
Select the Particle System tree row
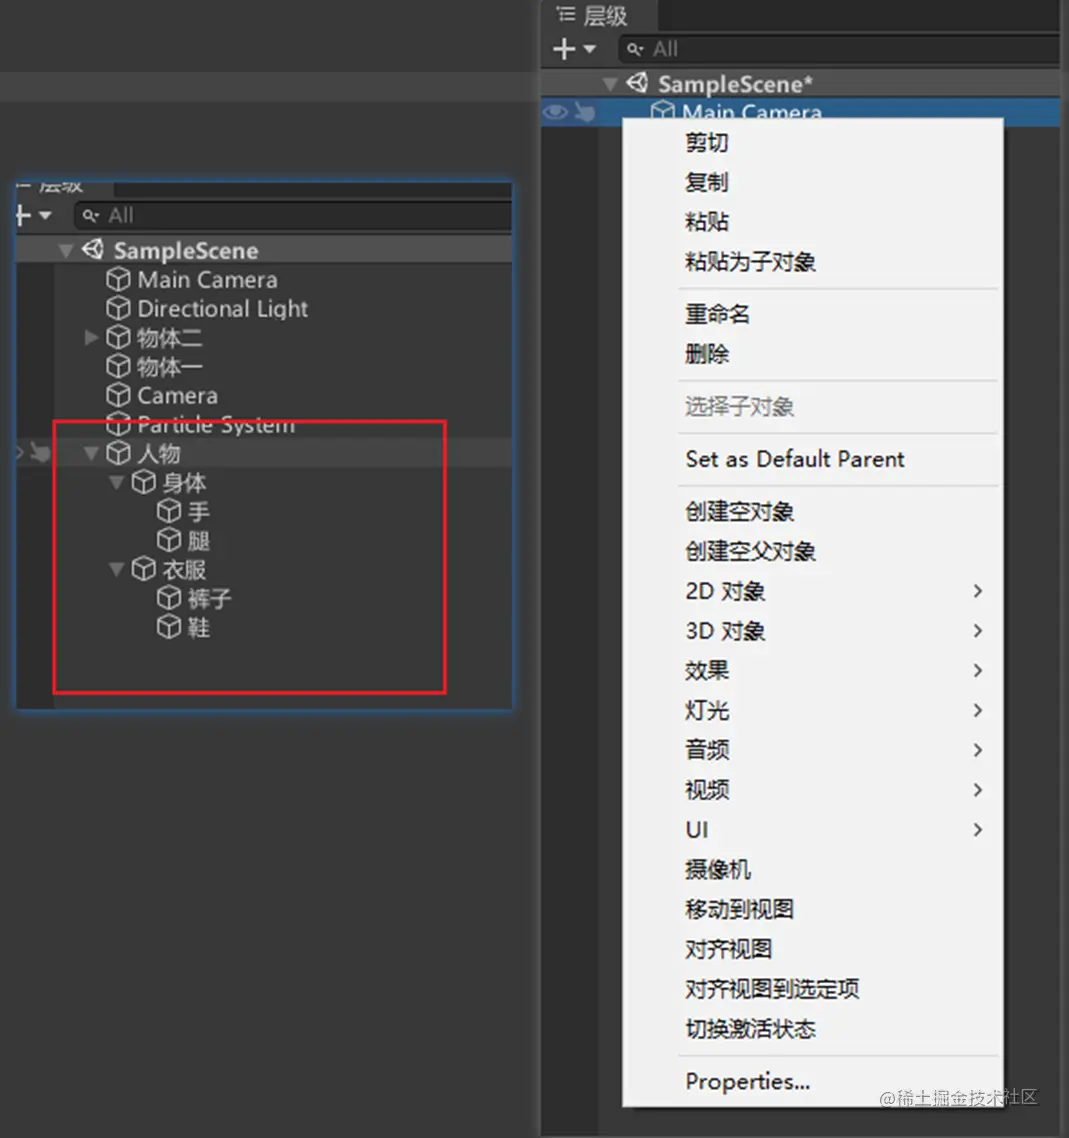(x=264, y=425)
